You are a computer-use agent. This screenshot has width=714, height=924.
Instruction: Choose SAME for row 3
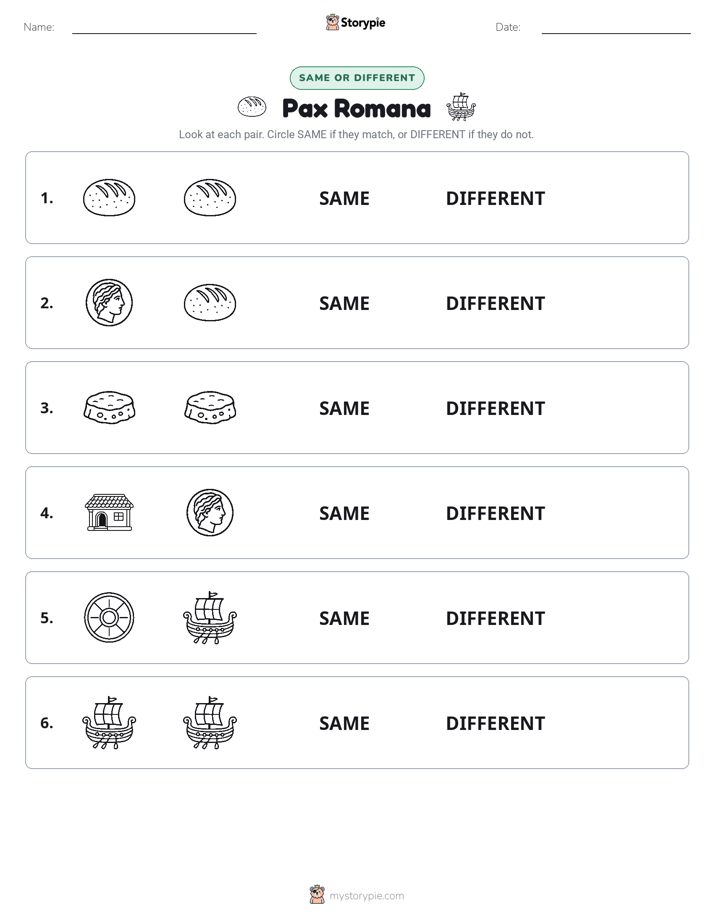(344, 408)
